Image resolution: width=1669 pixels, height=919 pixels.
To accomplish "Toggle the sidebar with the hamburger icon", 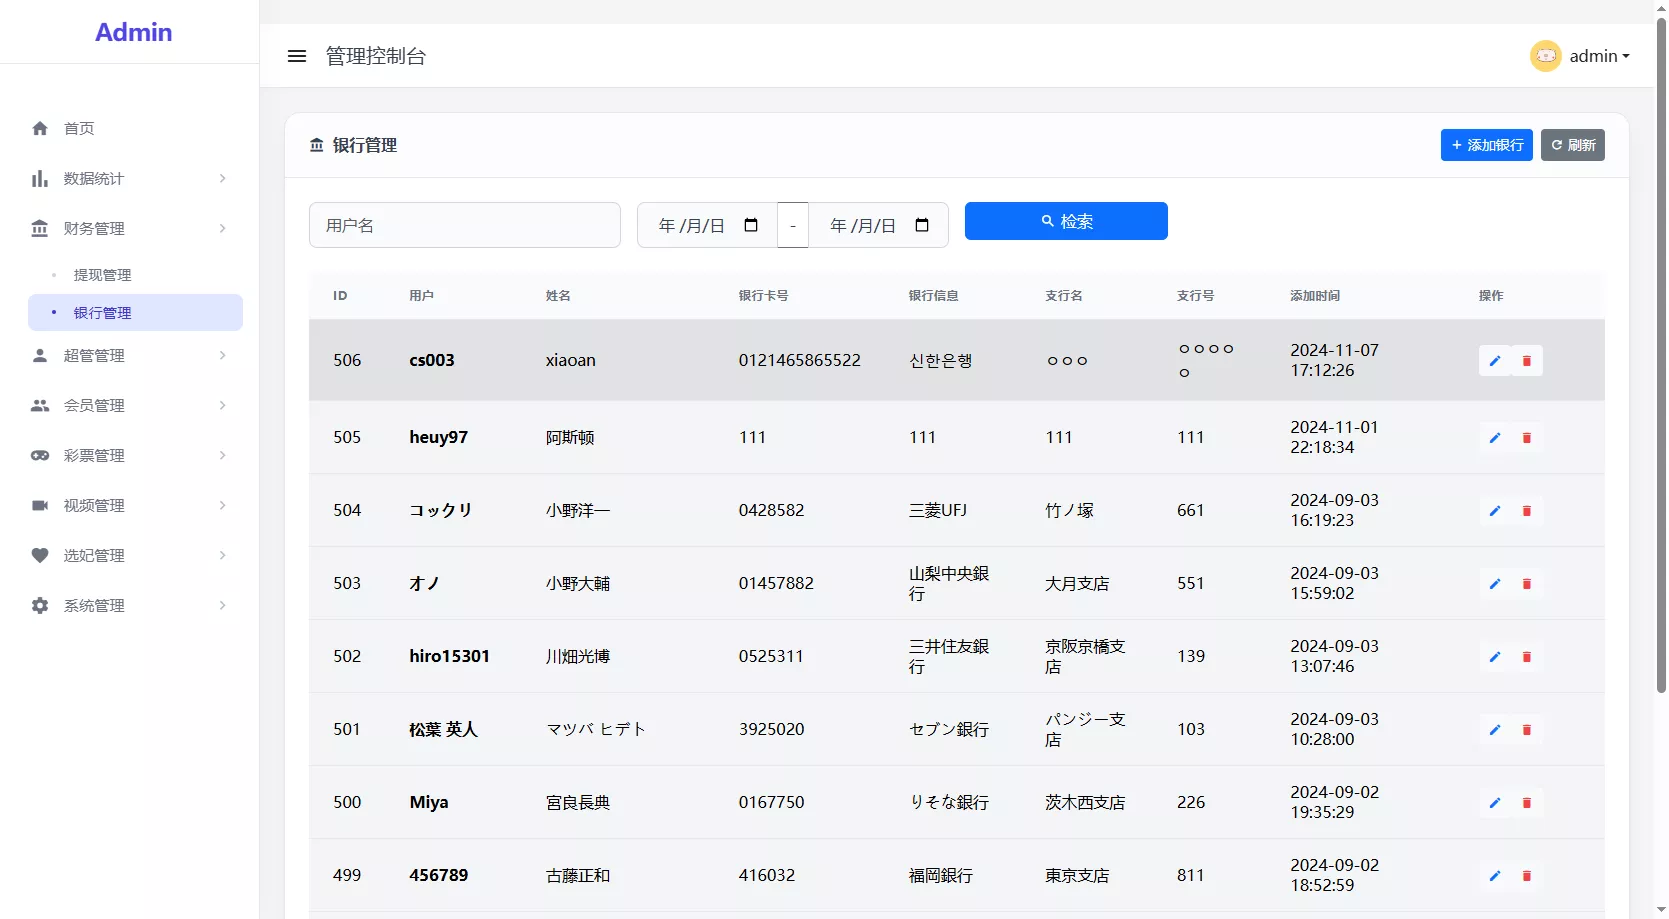I will pos(297,56).
